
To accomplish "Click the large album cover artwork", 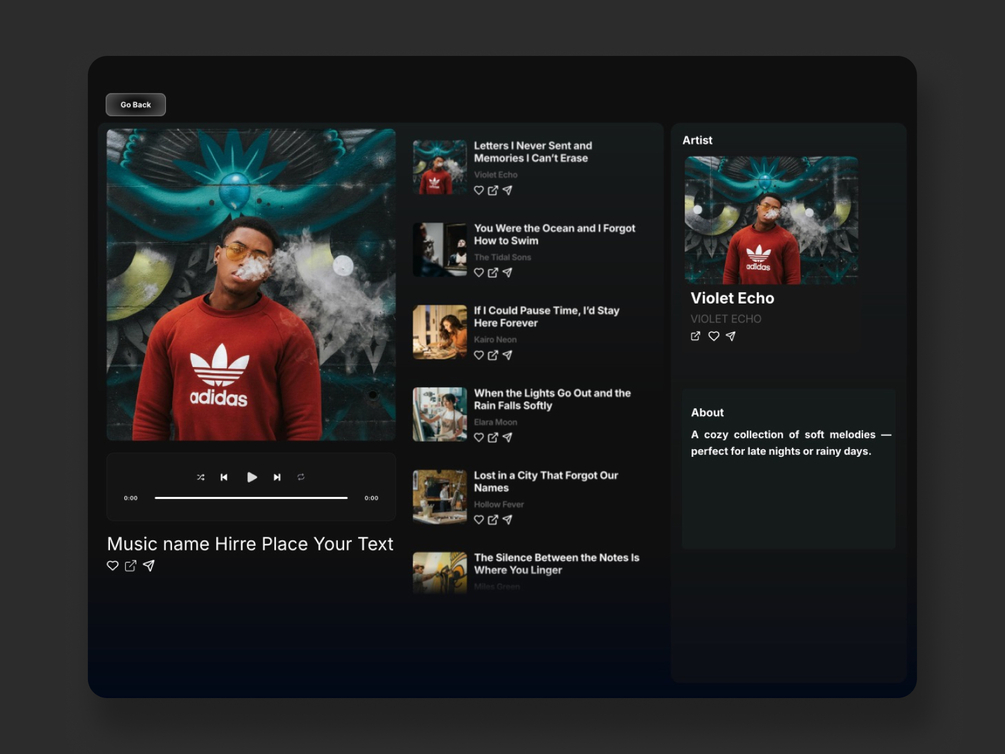I will [x=251, y=285].
